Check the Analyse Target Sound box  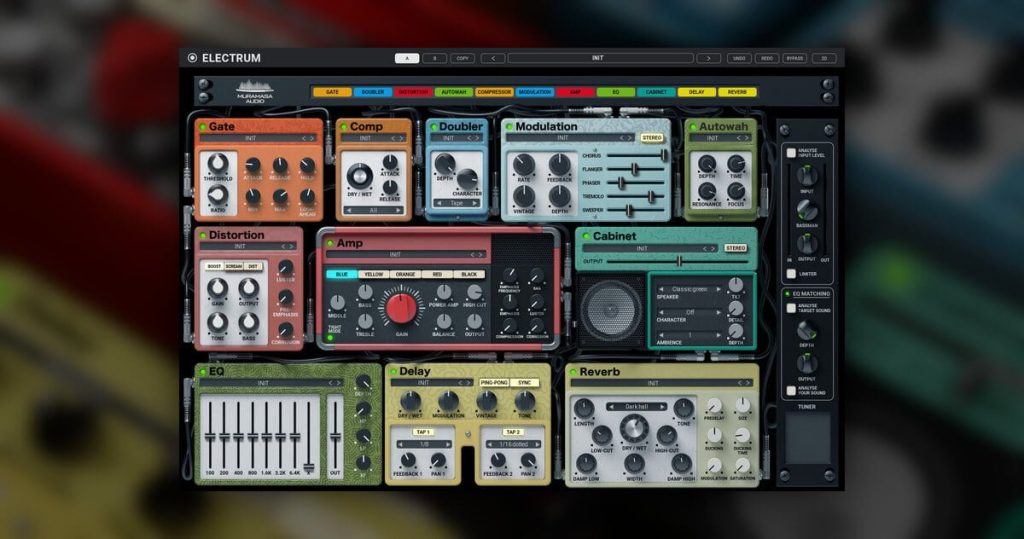pos(791,308)
